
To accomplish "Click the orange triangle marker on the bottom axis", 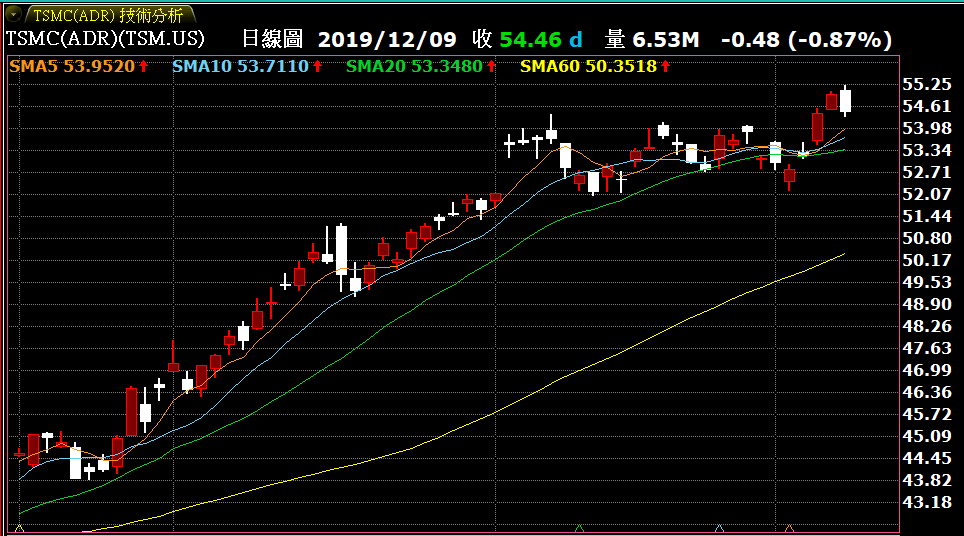I will pos(789,529).
